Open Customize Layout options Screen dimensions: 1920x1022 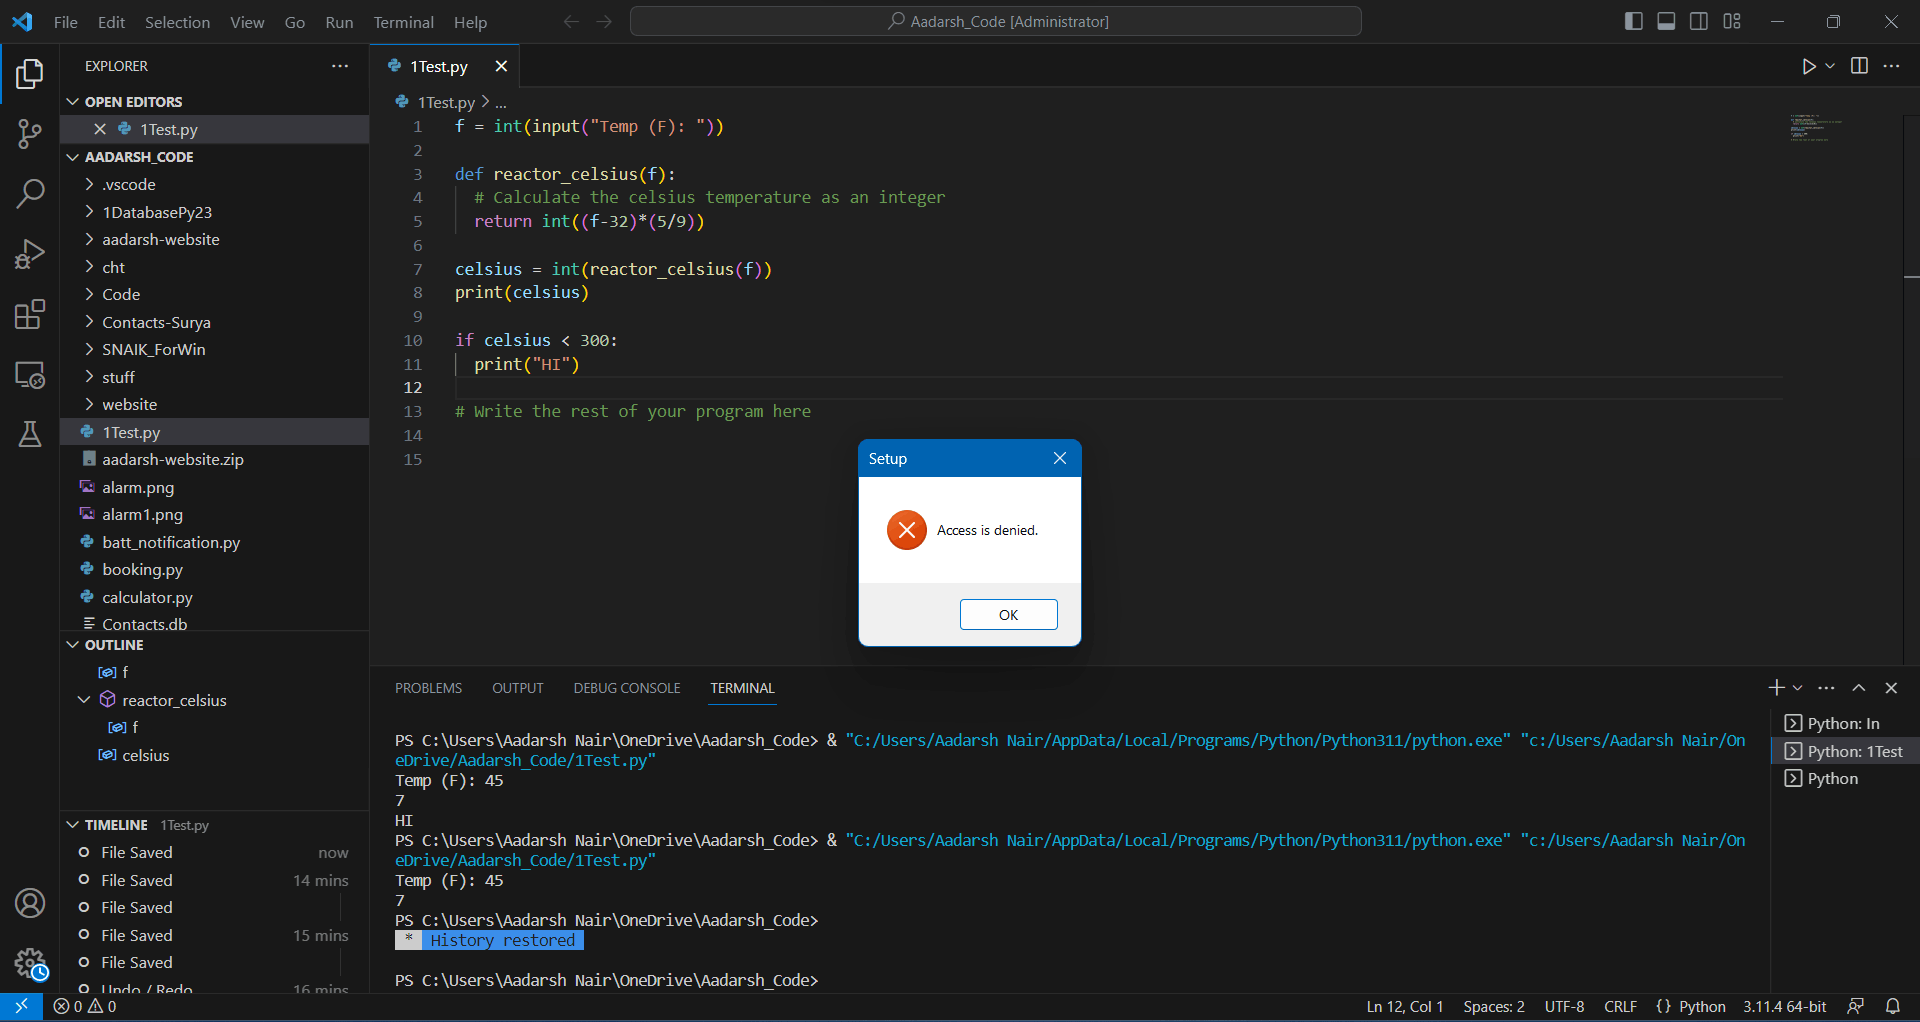coord(1732,22)
